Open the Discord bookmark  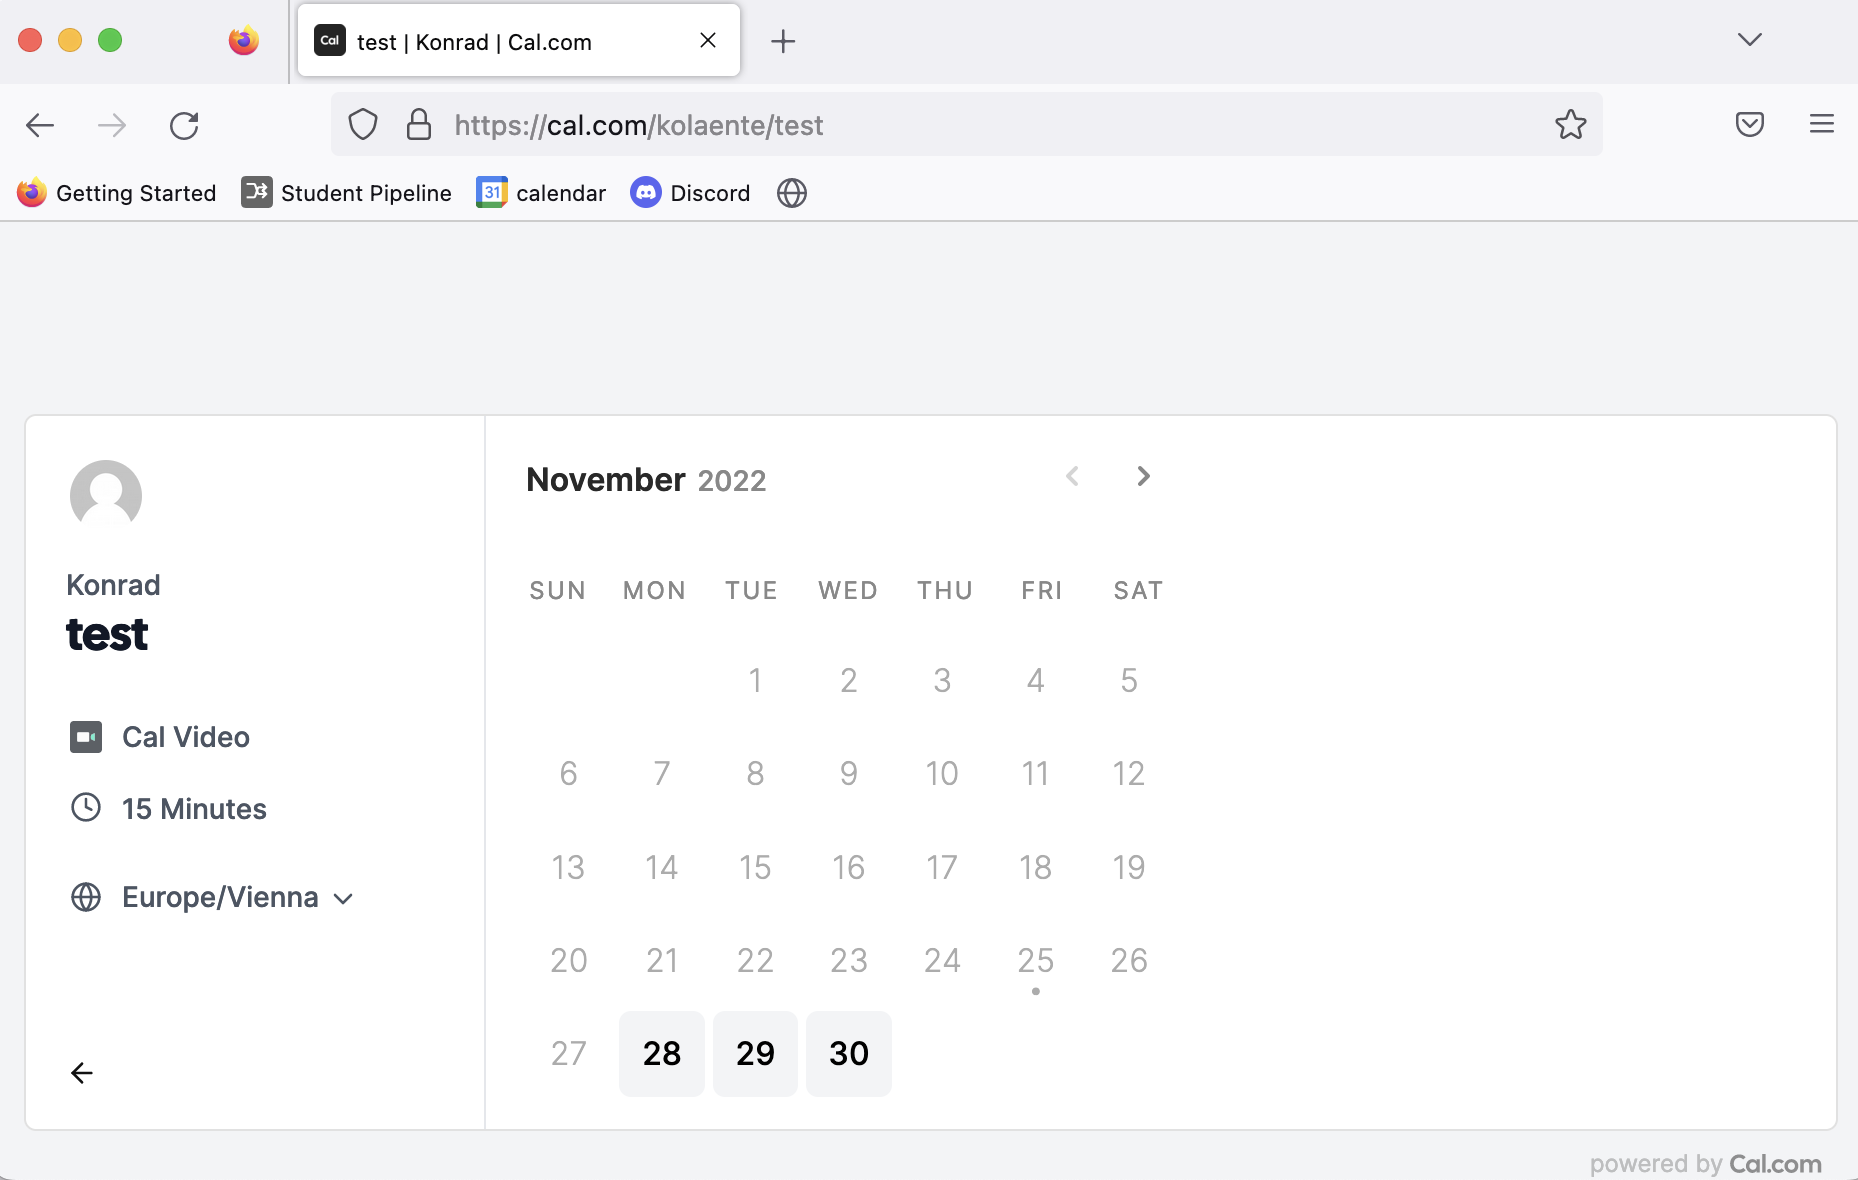tap(690, 193)
